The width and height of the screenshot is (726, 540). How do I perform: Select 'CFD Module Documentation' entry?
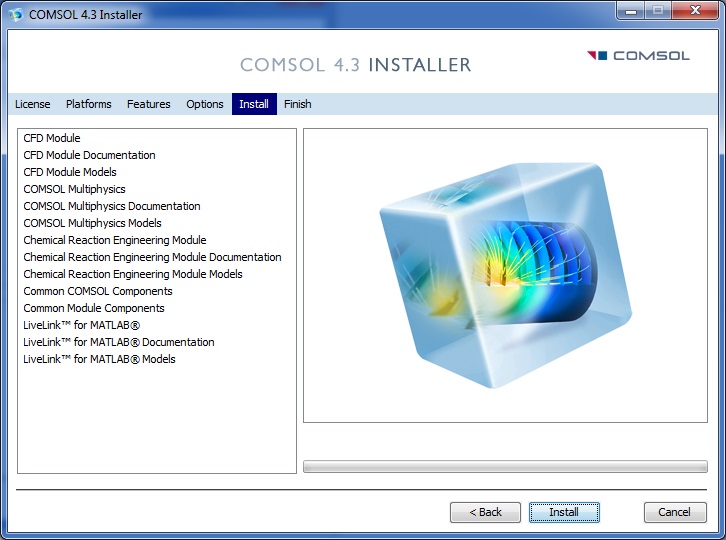(89, 155)
